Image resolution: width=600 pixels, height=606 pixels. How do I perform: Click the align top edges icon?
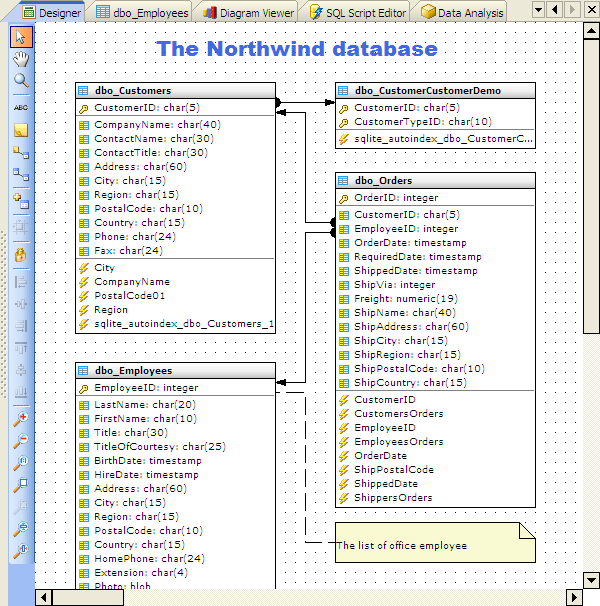[x=21, y=348]
